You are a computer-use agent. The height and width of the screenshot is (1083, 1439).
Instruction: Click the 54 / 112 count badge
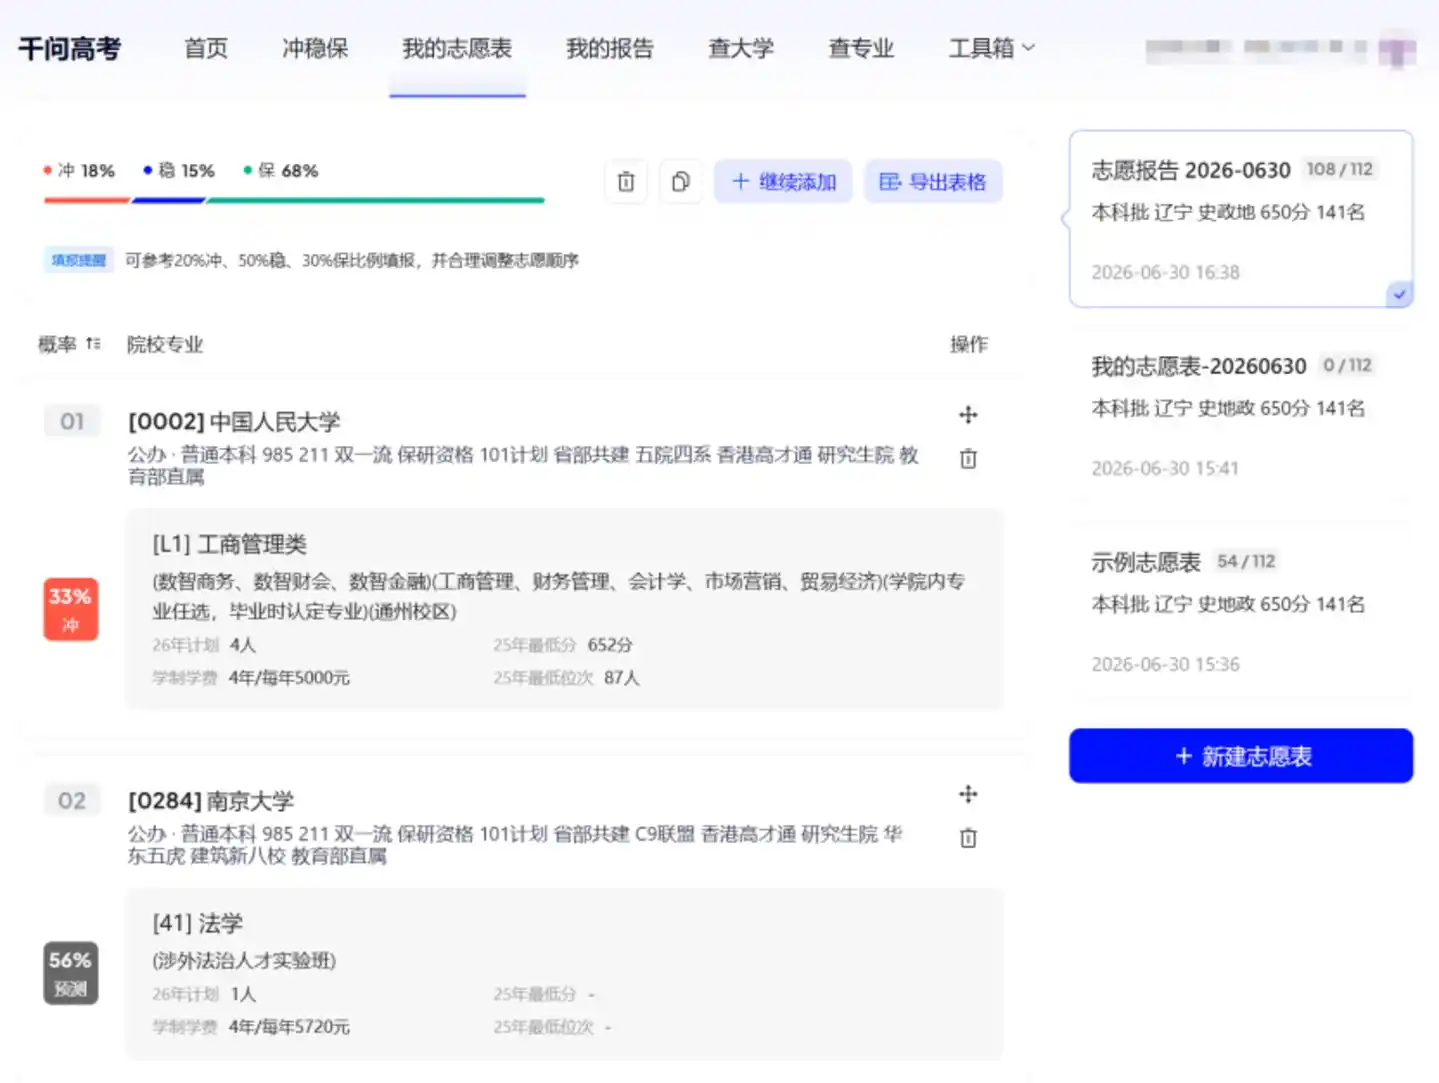click(x=1246, y=561)
